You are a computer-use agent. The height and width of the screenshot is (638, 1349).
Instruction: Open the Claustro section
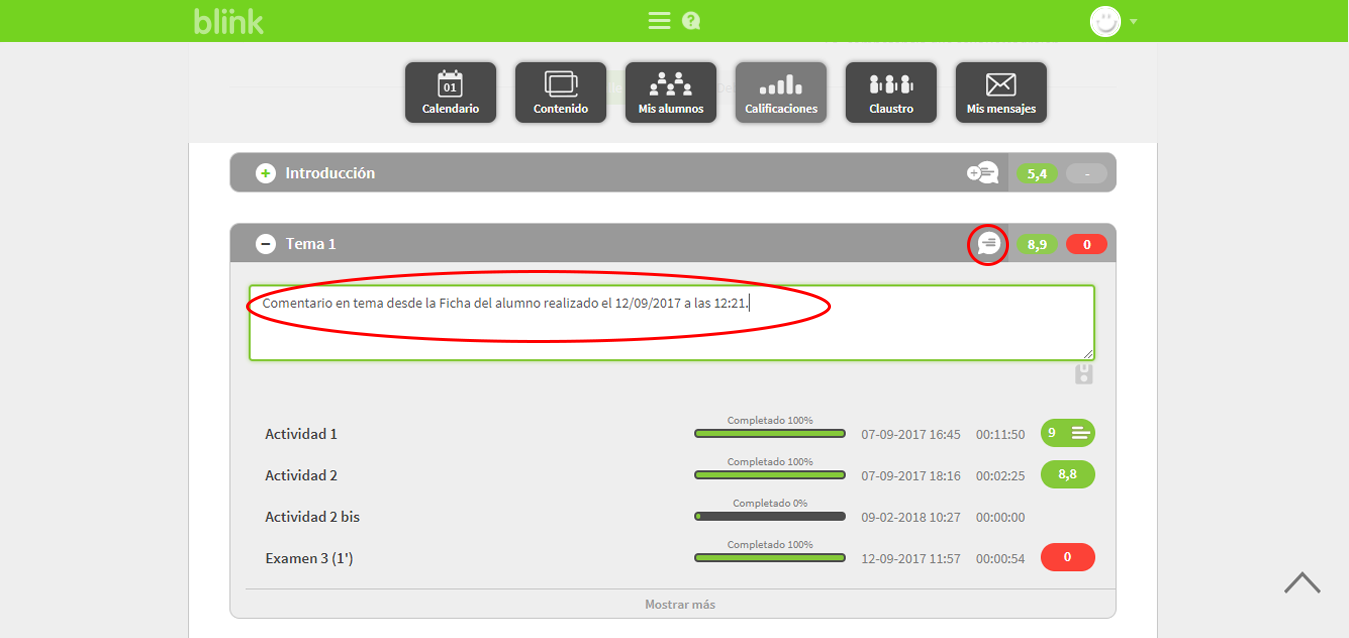coord(890,92)
